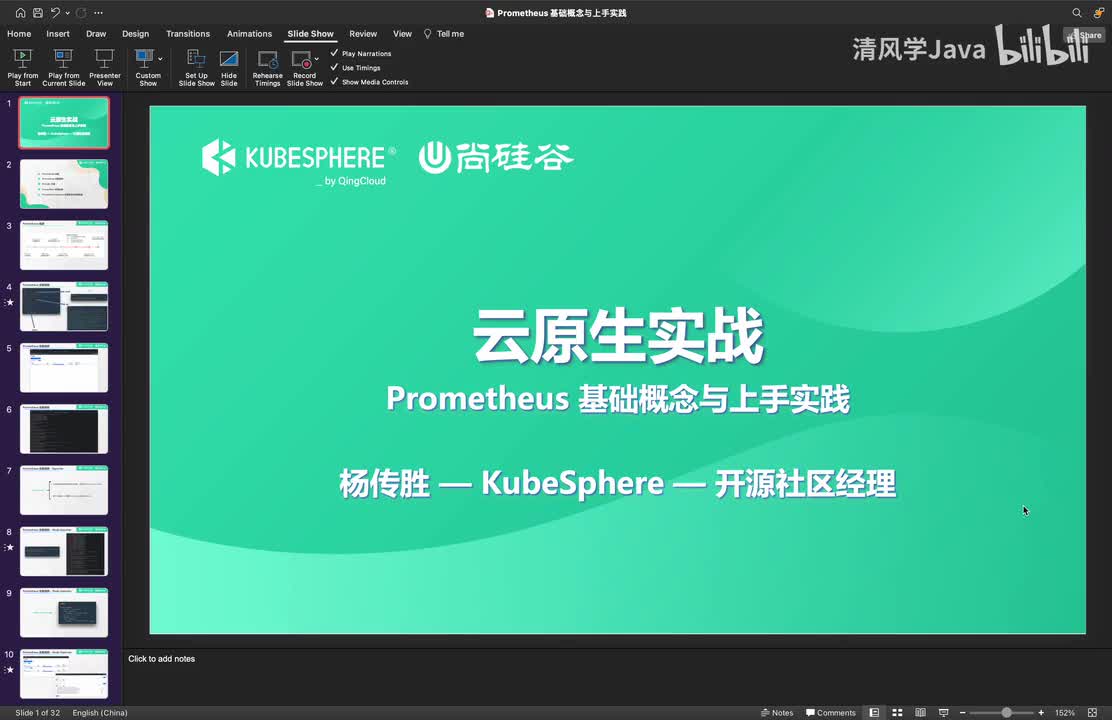
Task: Click the slide title 云原生实战
Action: tap(618, 336)
